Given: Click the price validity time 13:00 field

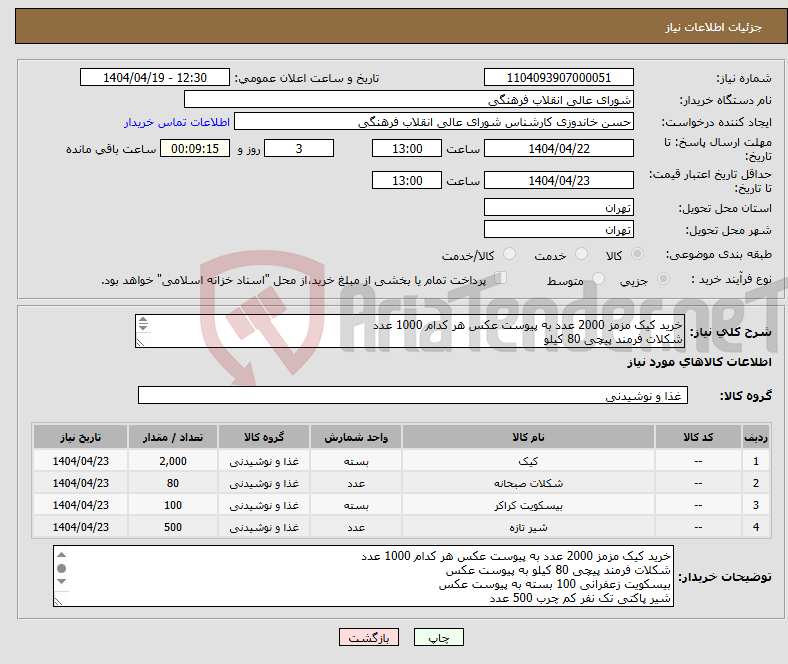Looking at the screenshot, I should [407, 180].
